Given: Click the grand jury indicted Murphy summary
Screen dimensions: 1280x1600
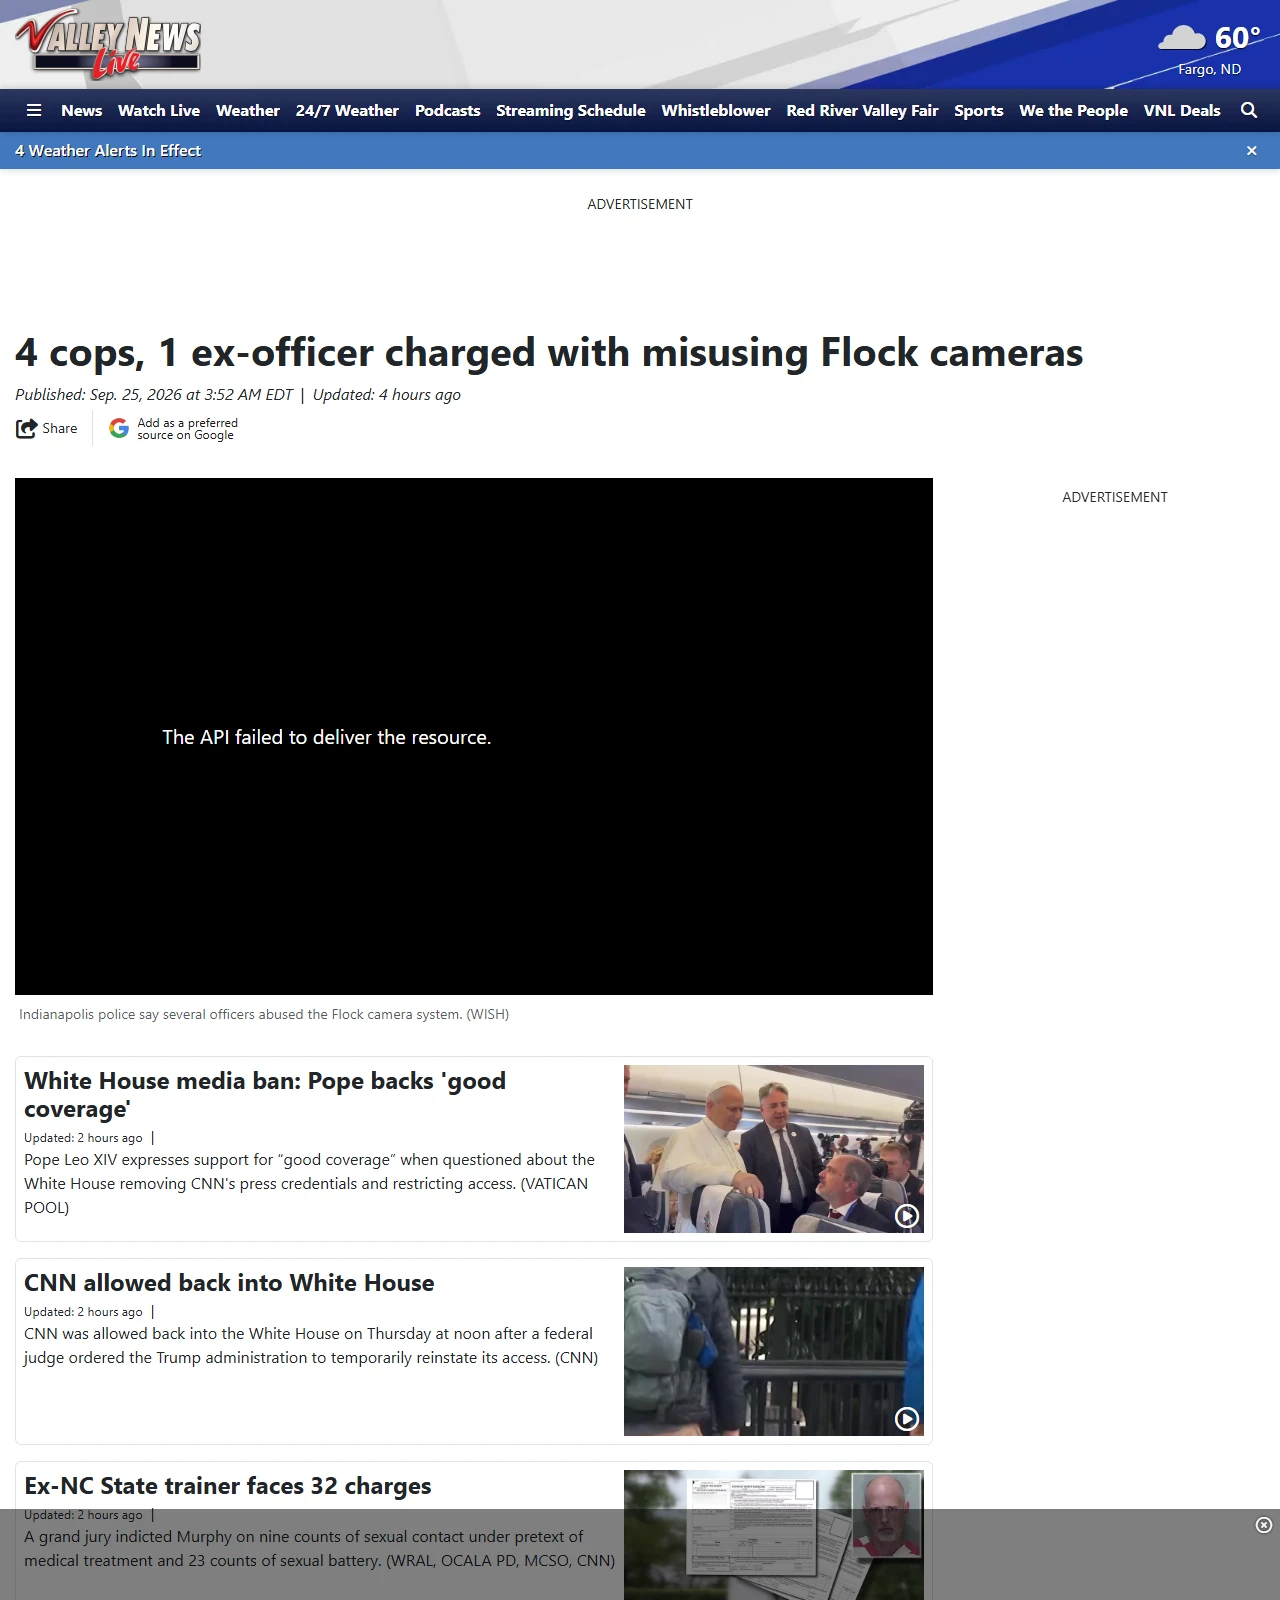Looking at the screenshot, I should tap(320, 1549).
